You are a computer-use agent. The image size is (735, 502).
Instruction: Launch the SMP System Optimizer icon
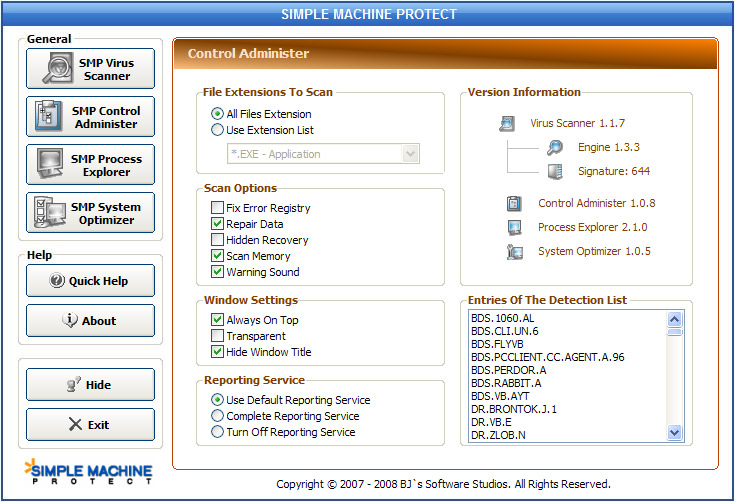click(x=50, y=212)
